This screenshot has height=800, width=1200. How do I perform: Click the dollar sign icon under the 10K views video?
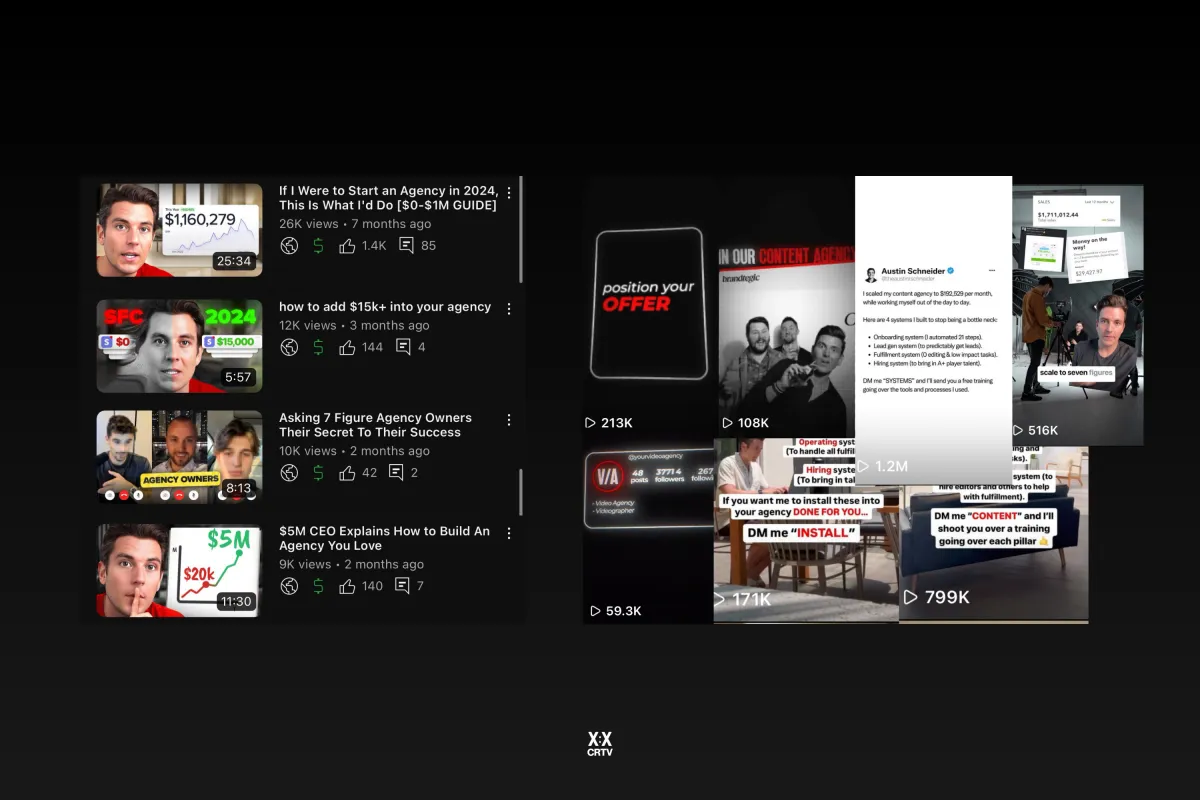(x=318, y=473)
